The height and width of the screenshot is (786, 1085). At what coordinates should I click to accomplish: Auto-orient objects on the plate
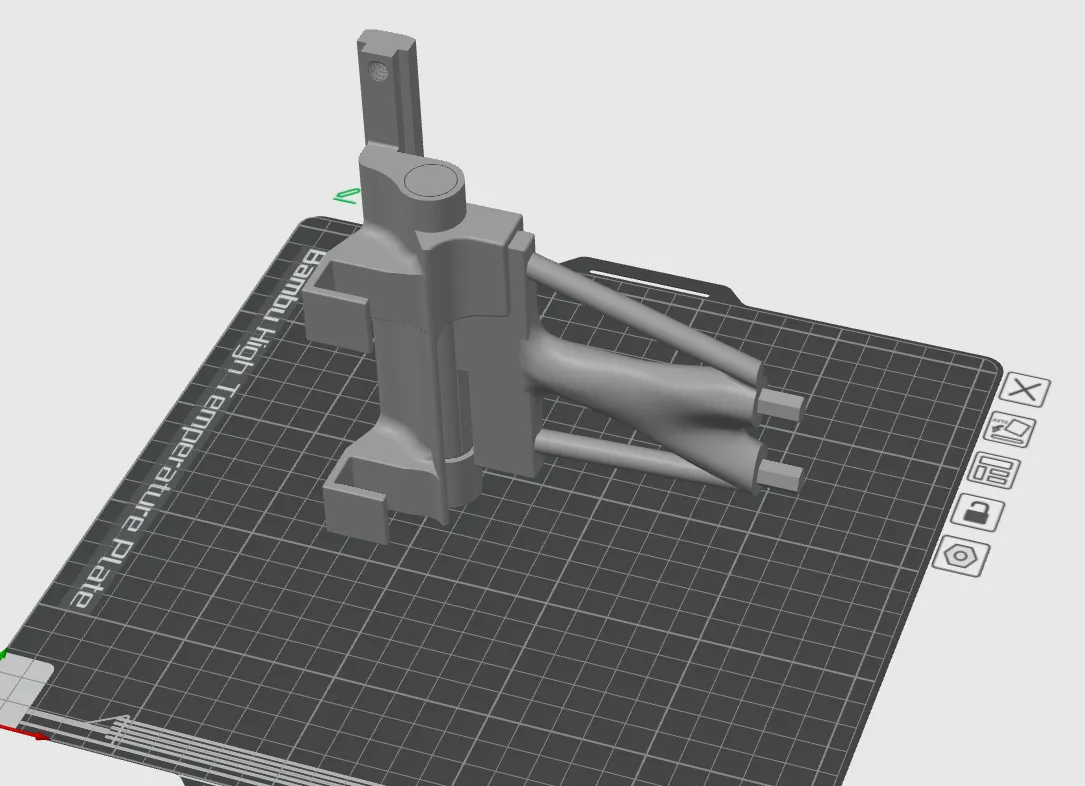click(x=1010, y=430)
